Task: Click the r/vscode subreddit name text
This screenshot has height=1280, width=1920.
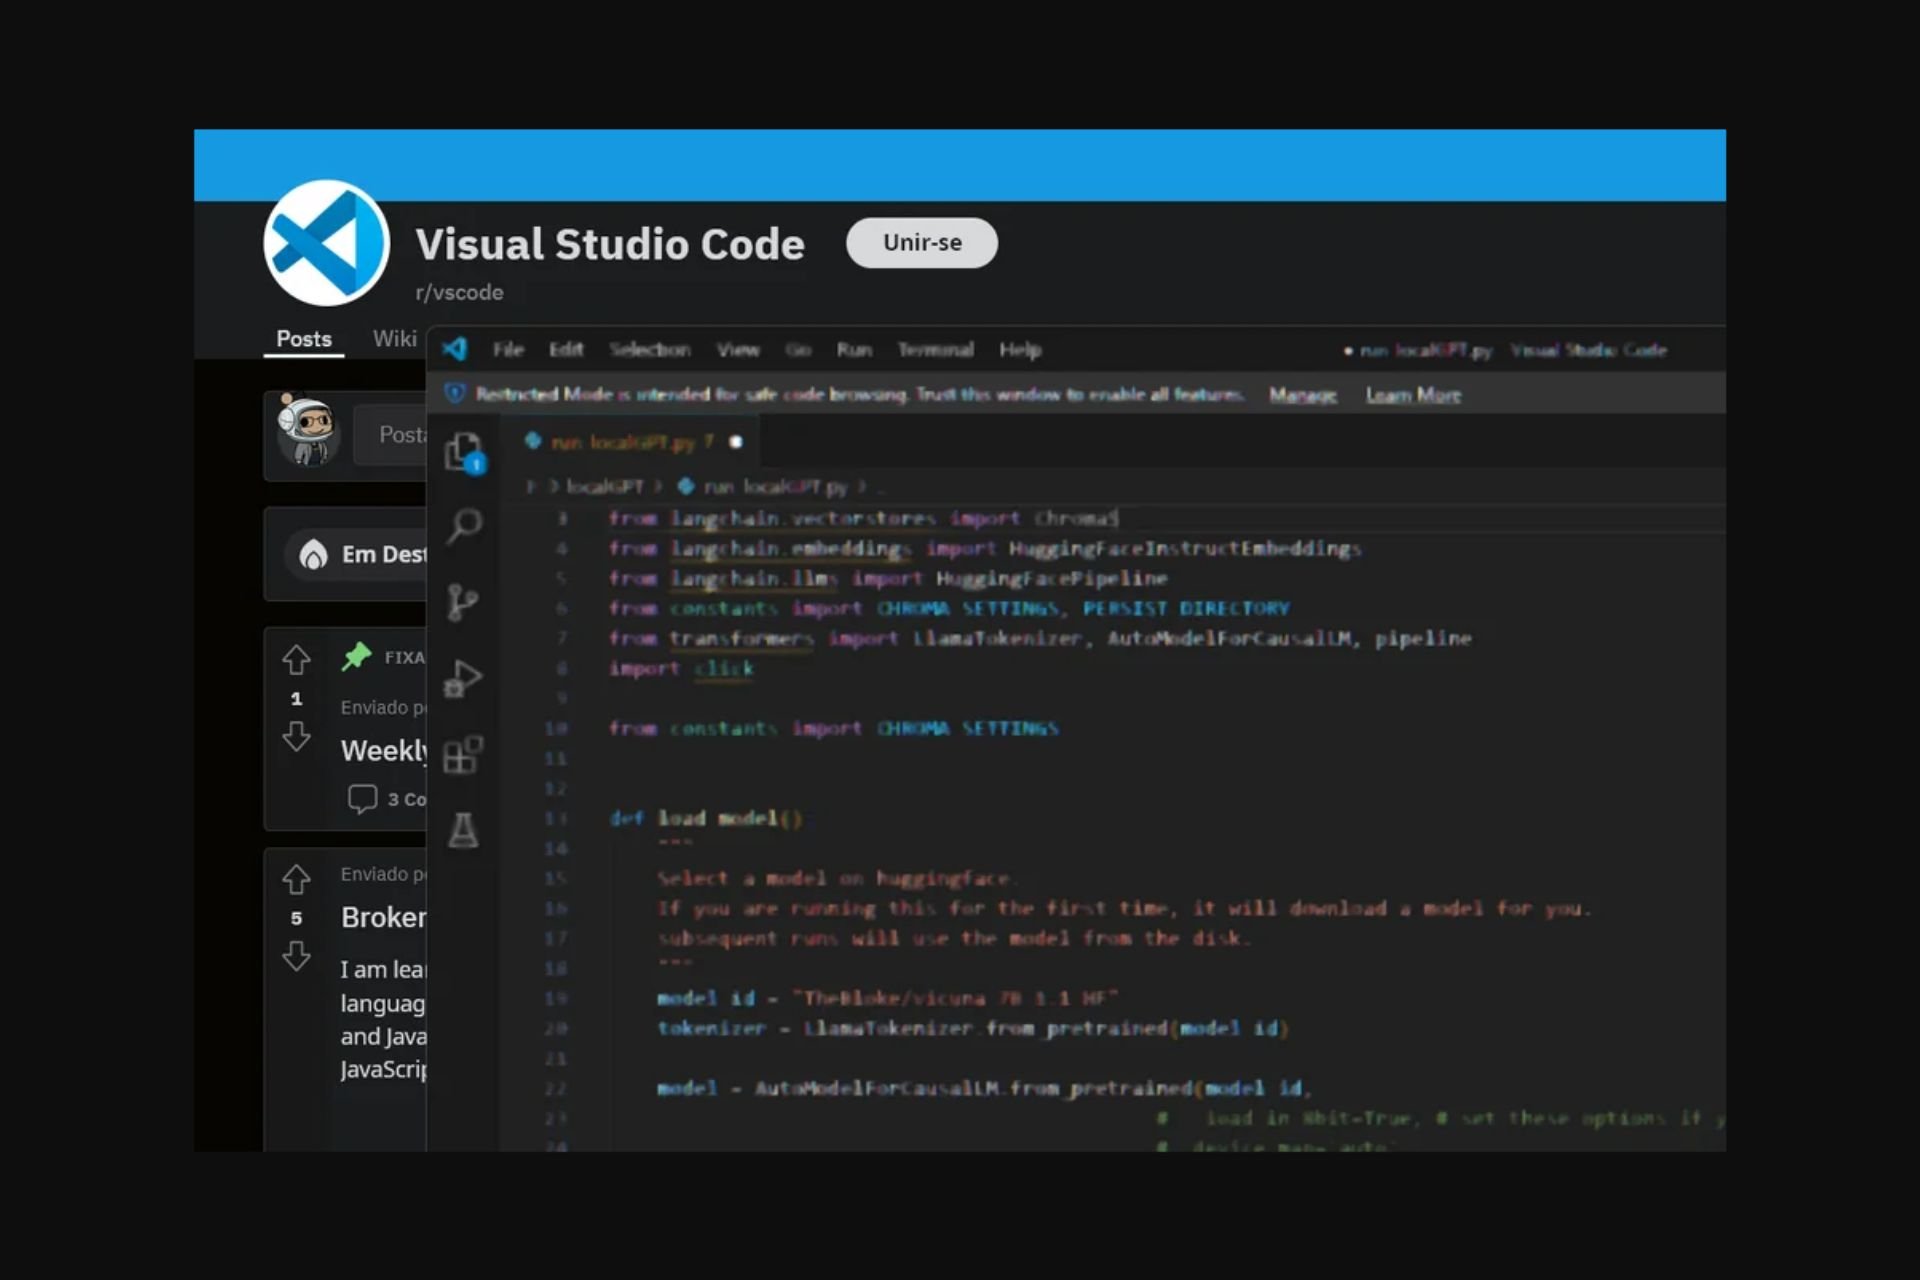Action: click(459, 292)
